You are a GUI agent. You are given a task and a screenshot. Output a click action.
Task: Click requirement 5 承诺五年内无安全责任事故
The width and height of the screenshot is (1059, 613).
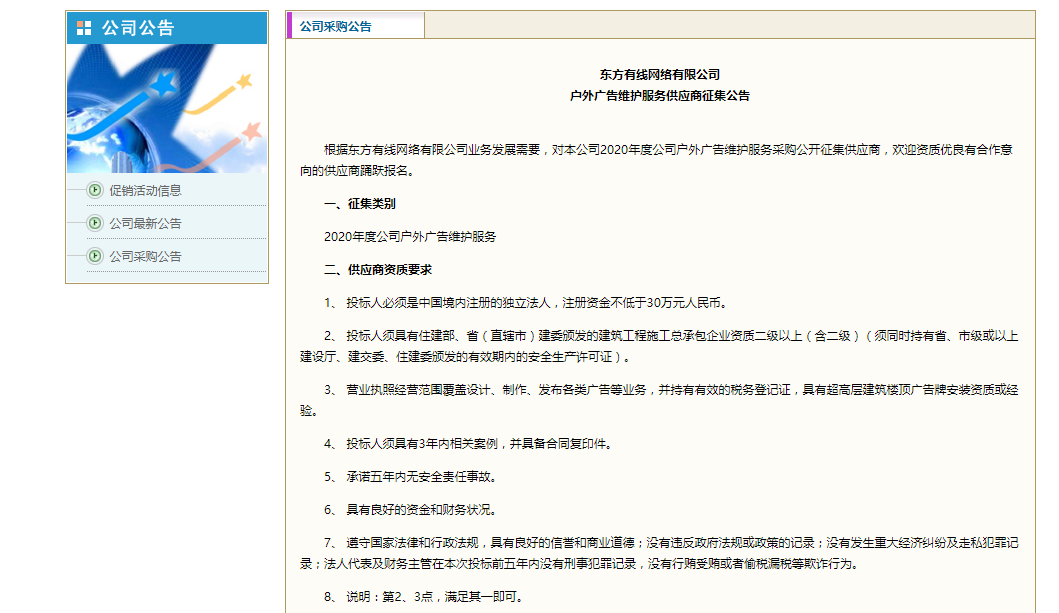411,477
